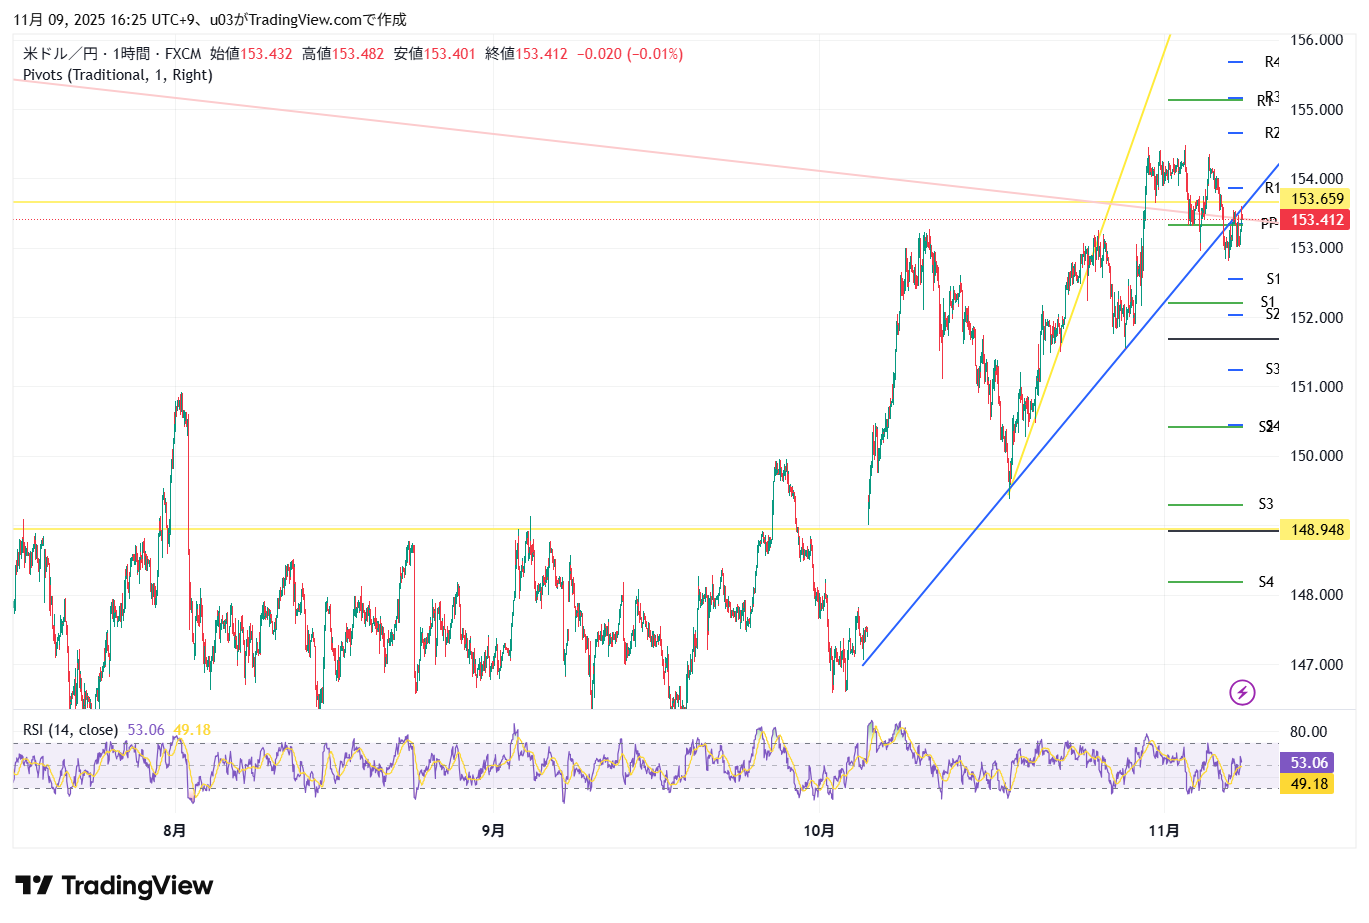
Task: Click the RSI (14, close) indicator title
Action: tap(70, 730)
